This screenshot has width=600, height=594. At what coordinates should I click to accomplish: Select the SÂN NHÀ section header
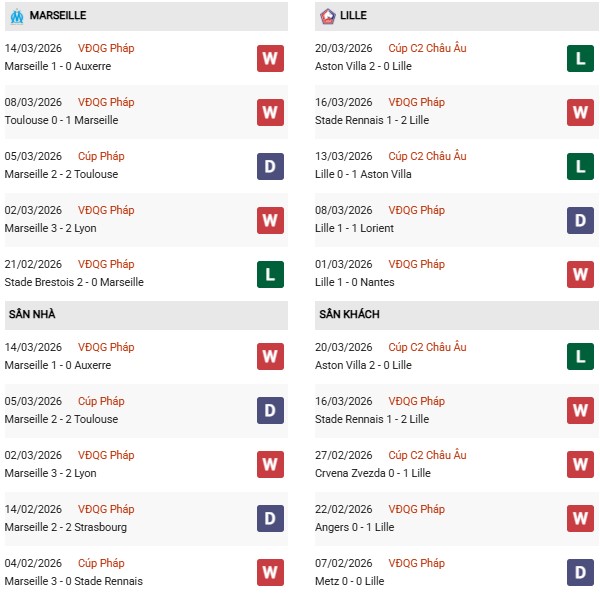(32, 315)
